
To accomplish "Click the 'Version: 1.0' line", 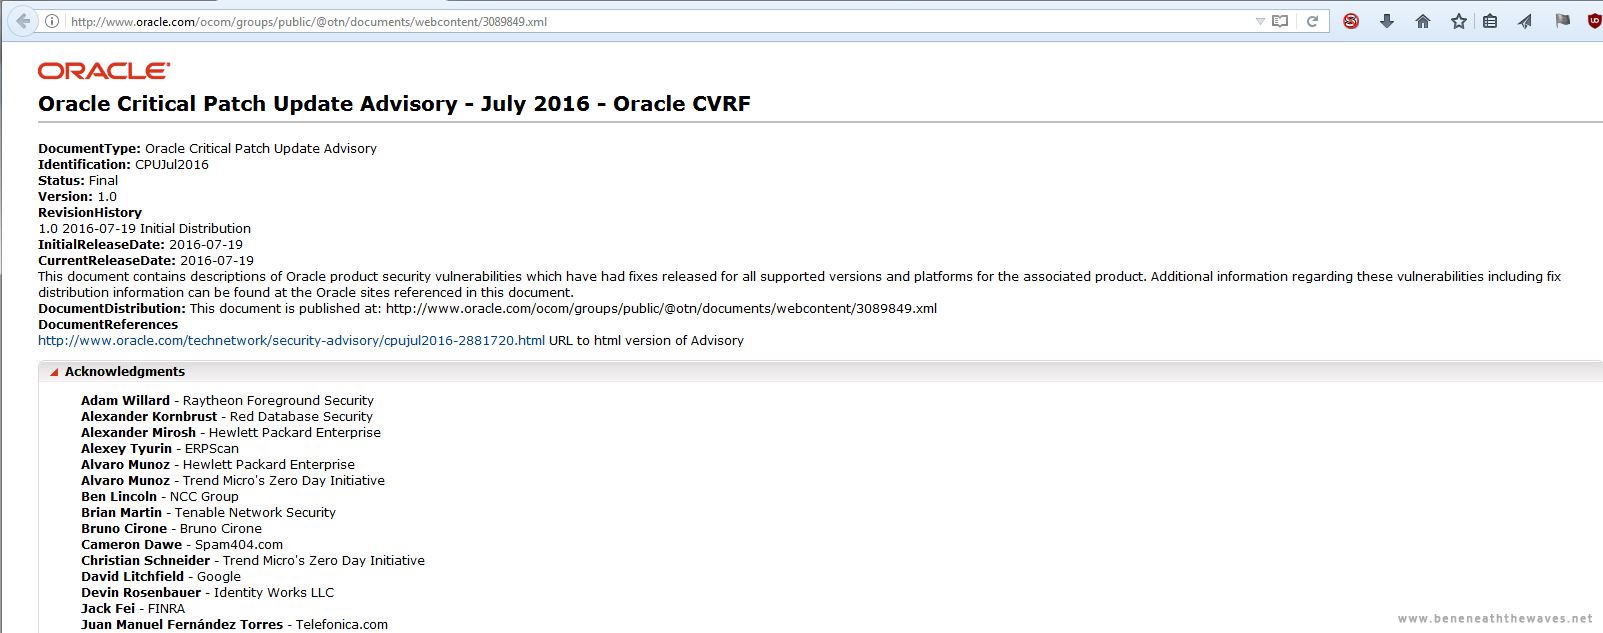I will pos(77,196).
